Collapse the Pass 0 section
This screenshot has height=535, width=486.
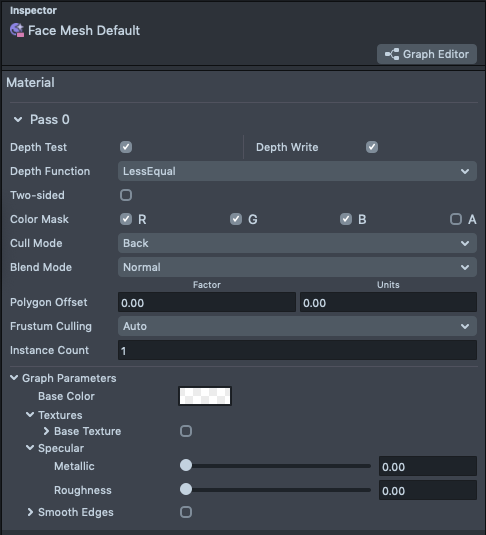tap(18, 119)
